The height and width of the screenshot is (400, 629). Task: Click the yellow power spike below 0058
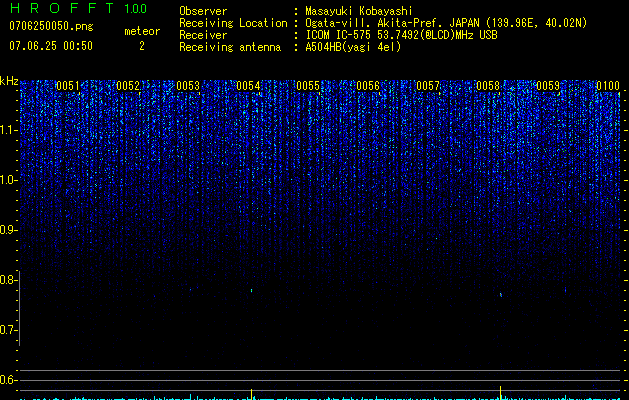pos(501,393)
